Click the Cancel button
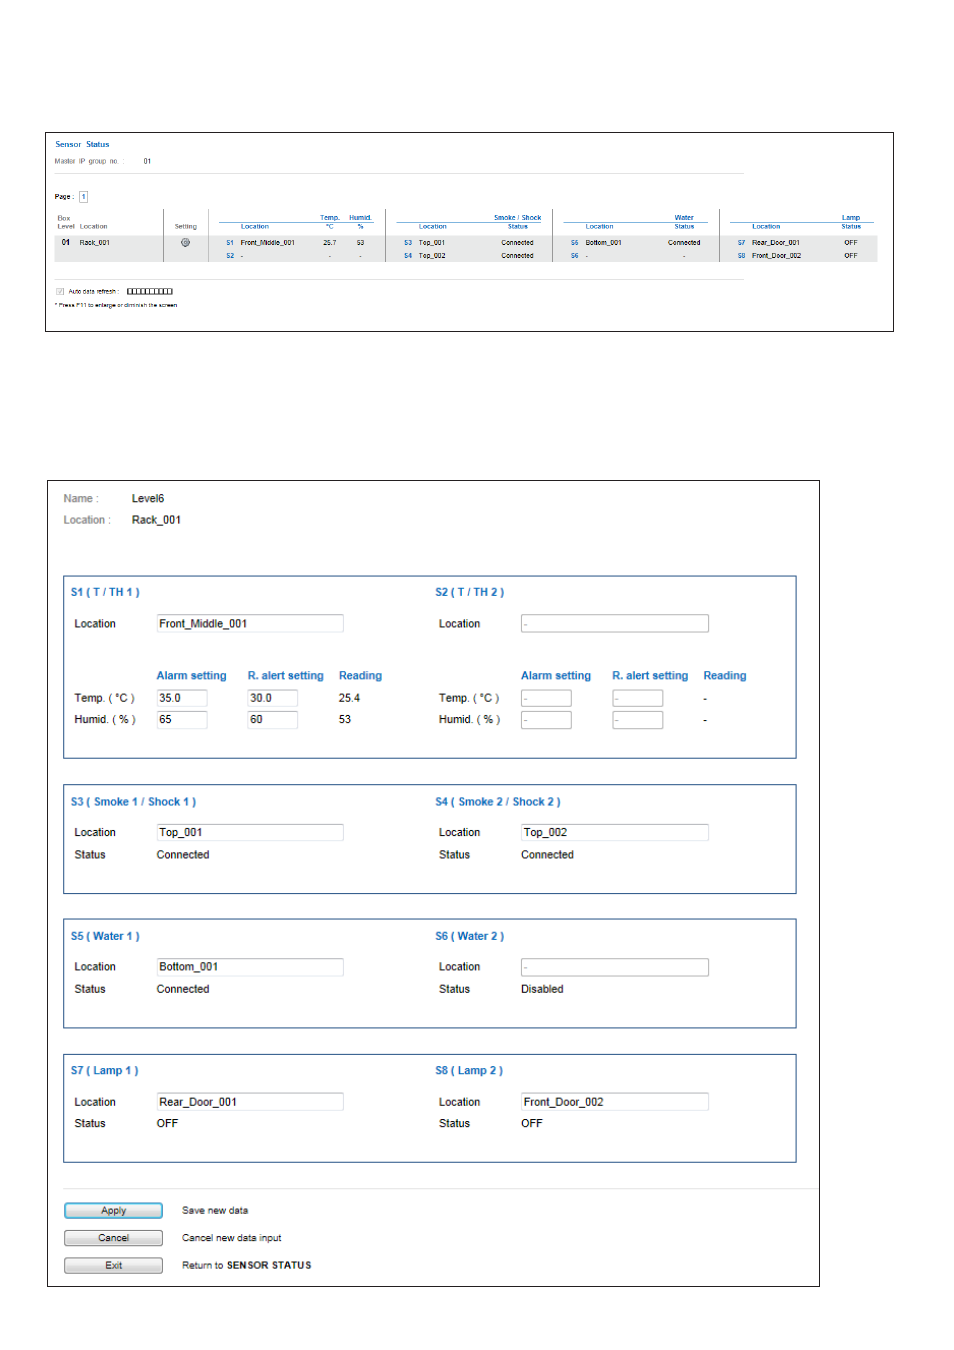 tap(113, 1238)
